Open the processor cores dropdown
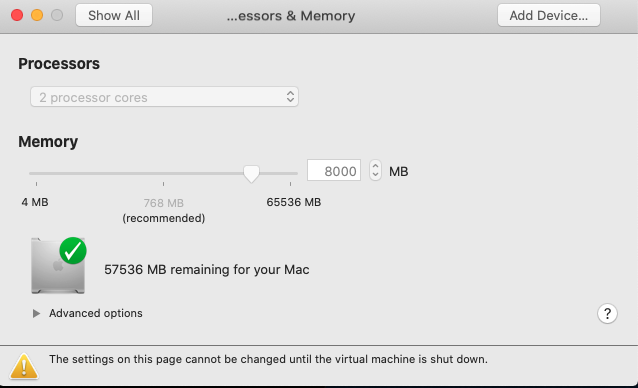This screenshot has width=638, height=388. pyautogui.click(x=164, y=97)
